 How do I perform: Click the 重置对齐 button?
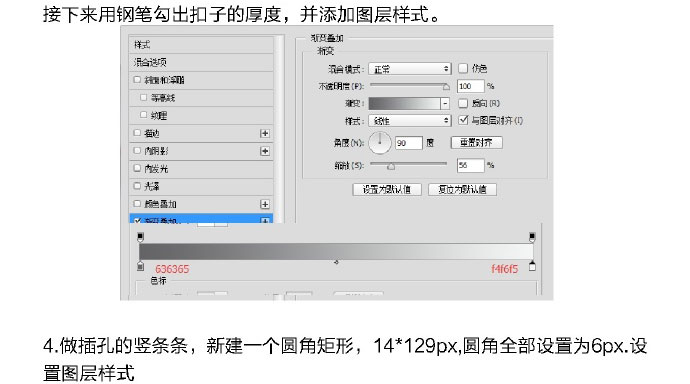[477, 143]
